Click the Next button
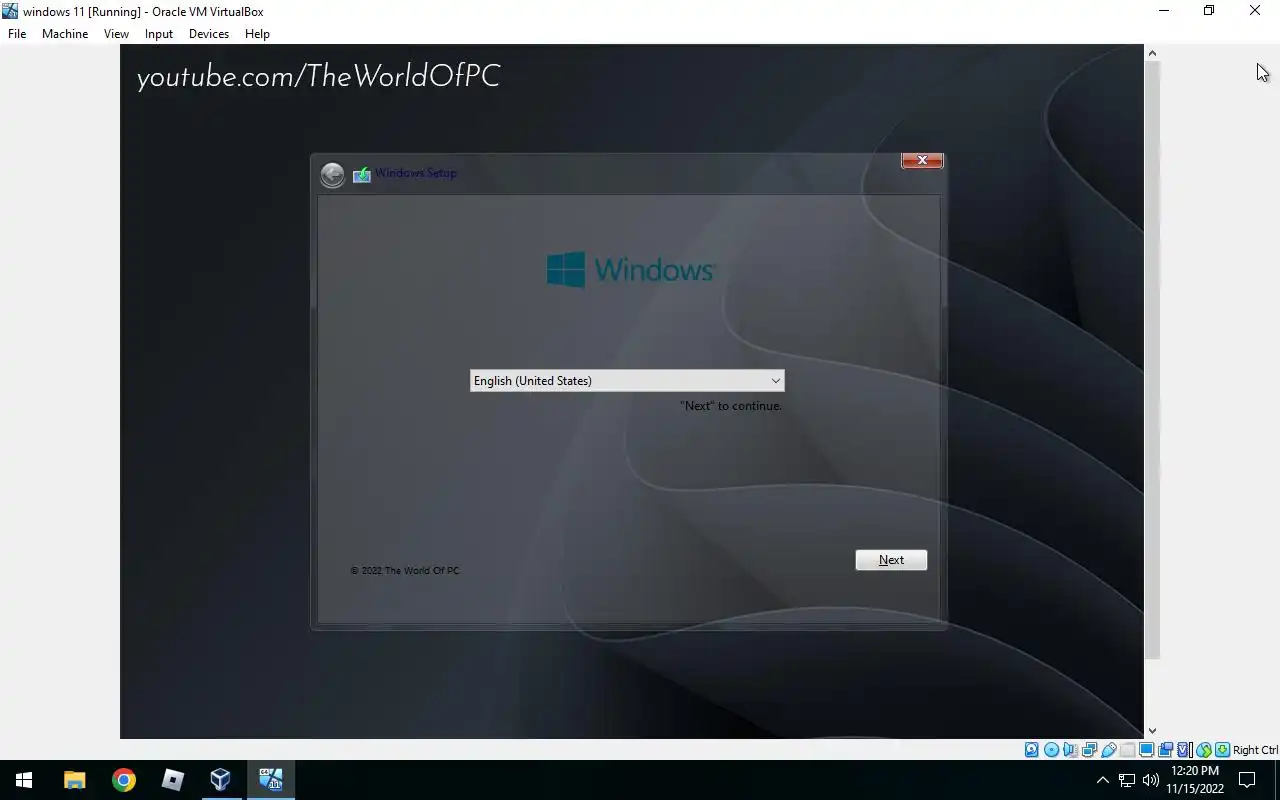1280x800 pixels. click(891, 560)
